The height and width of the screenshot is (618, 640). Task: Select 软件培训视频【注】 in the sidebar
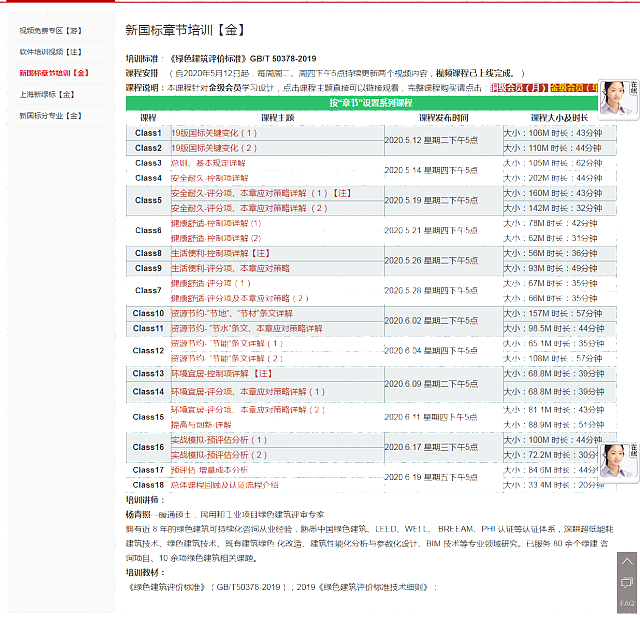pyautogui.click(x=50, y=51)
